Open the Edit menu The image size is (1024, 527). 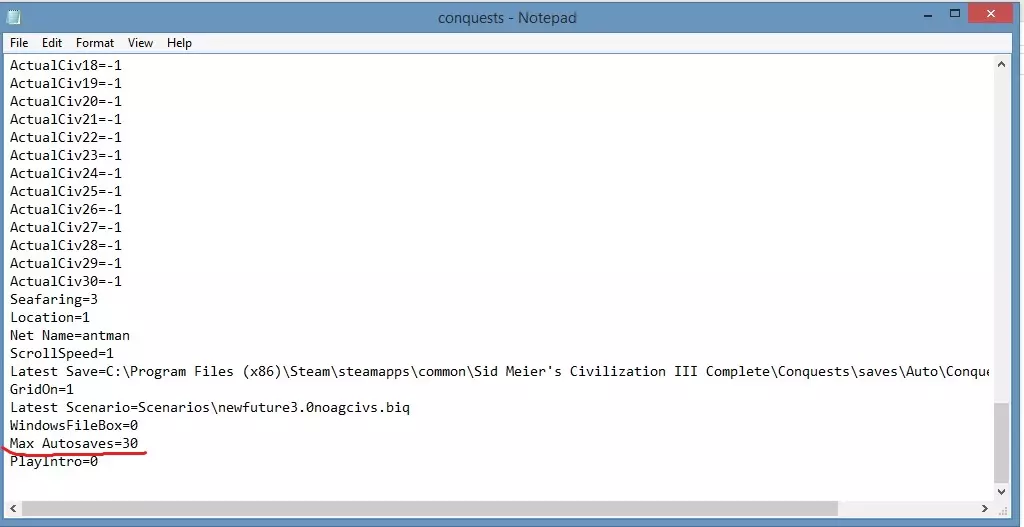click(x=52, y=43)
